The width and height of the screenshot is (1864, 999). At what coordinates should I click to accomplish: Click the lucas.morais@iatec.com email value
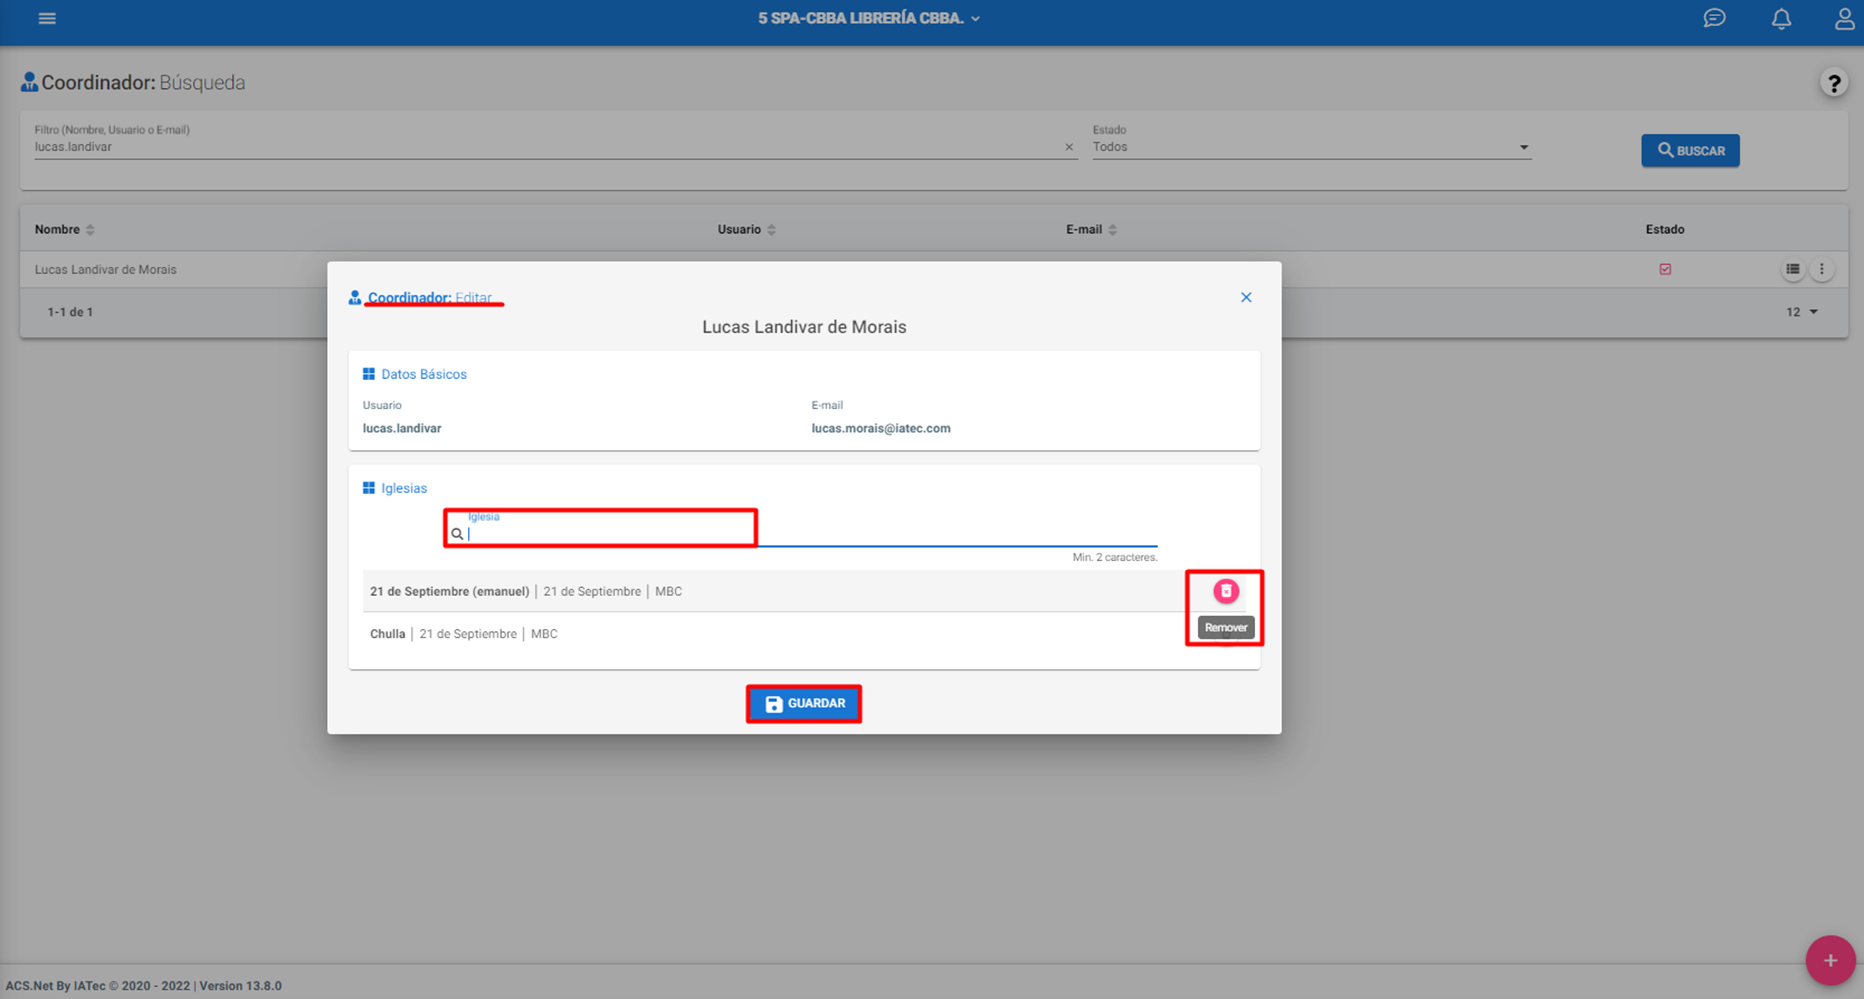[x=881, y=428]
